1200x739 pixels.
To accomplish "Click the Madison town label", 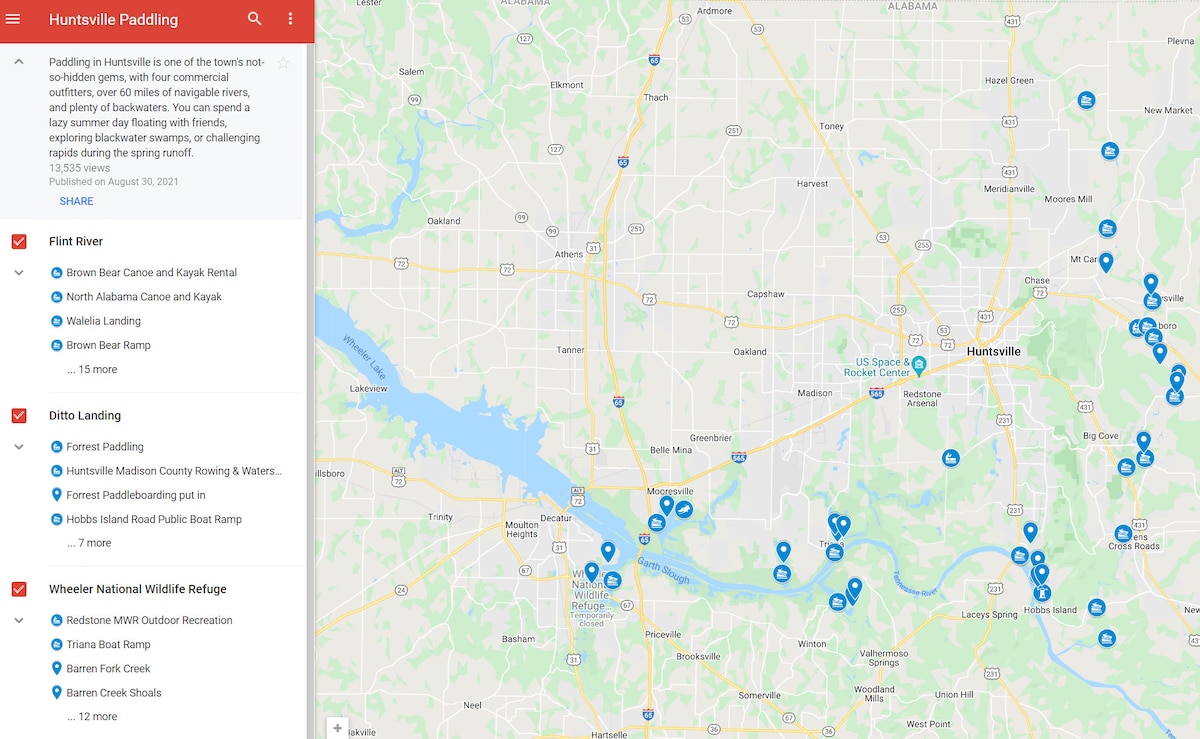I will point(815,393).
